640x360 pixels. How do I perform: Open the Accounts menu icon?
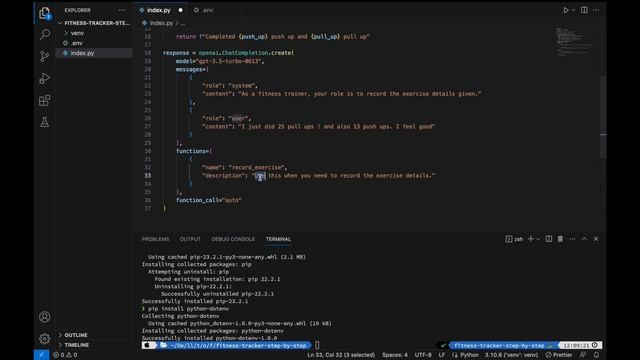[44, 317]
